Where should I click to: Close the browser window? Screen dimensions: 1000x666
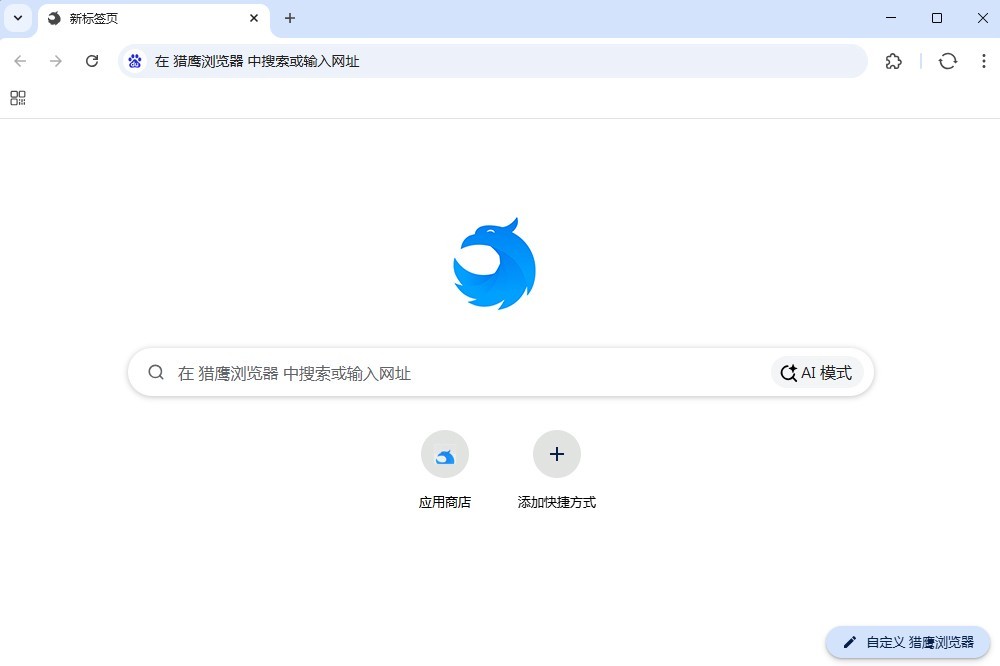click(983, 18)
